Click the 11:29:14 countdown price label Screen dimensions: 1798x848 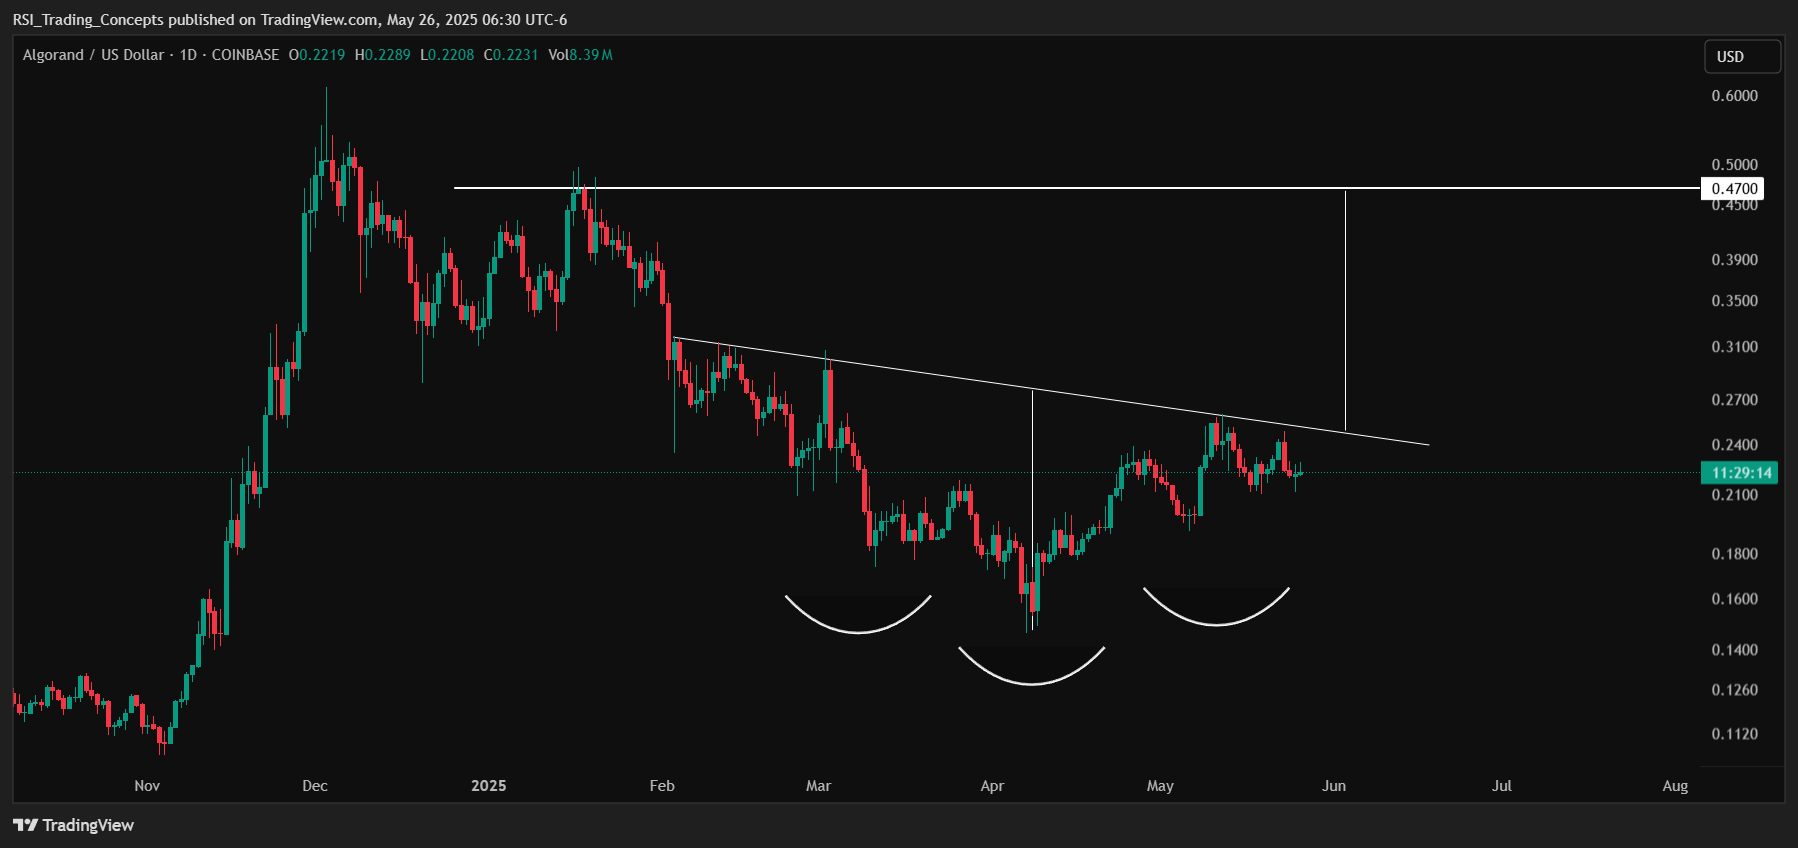(x=1740, y=473)
